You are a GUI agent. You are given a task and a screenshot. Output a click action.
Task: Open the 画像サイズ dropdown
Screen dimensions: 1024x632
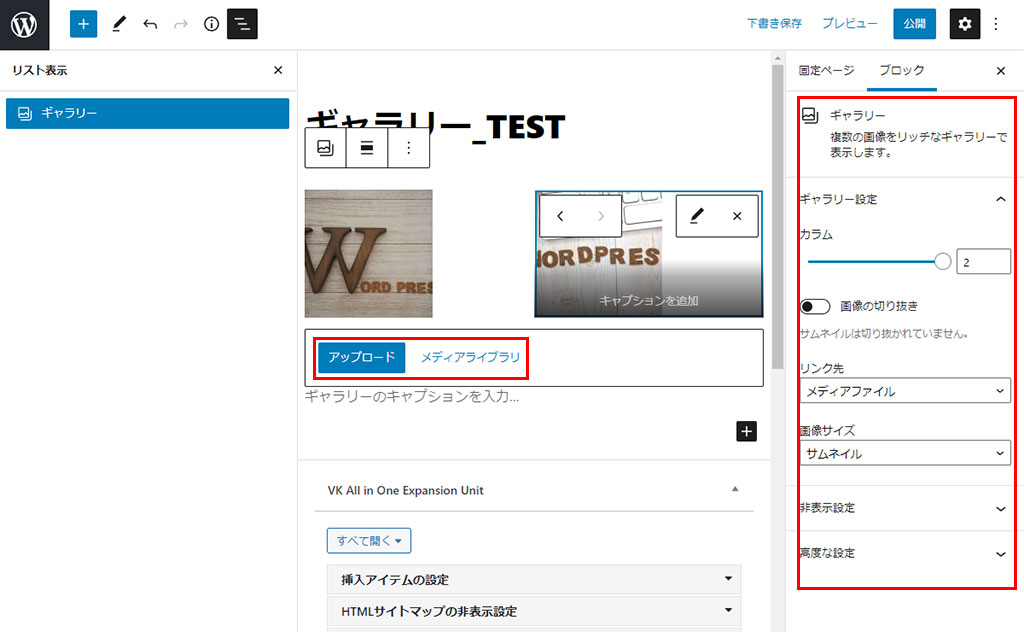tap(905, 454)
